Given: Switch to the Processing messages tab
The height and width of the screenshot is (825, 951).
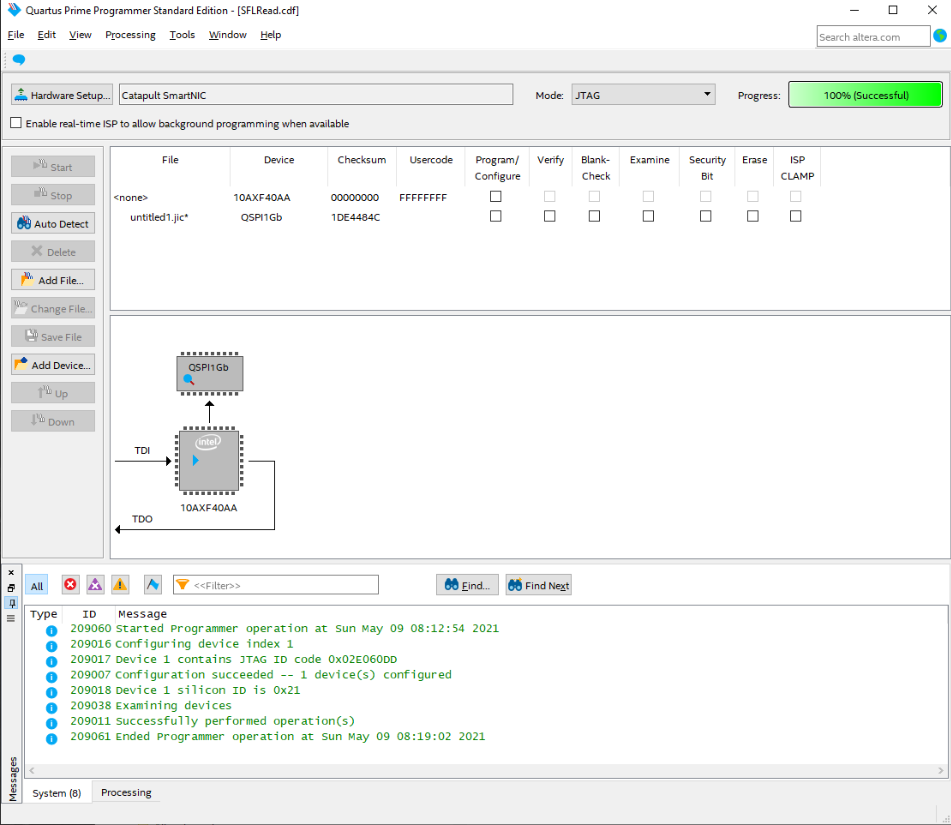Looking at the screenshot, I should 126,793.
